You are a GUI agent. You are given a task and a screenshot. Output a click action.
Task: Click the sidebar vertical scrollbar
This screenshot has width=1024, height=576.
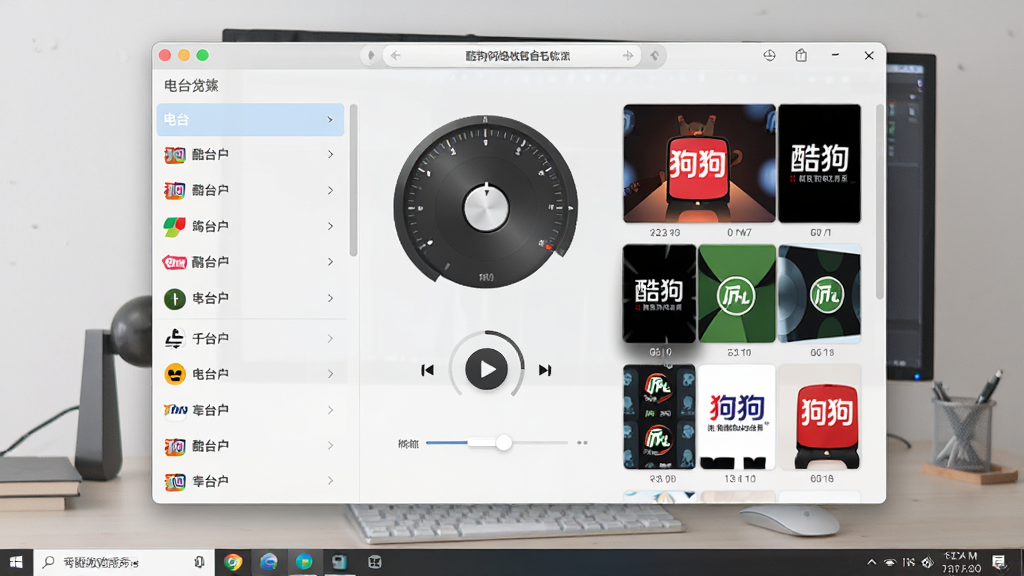(353, 180)
